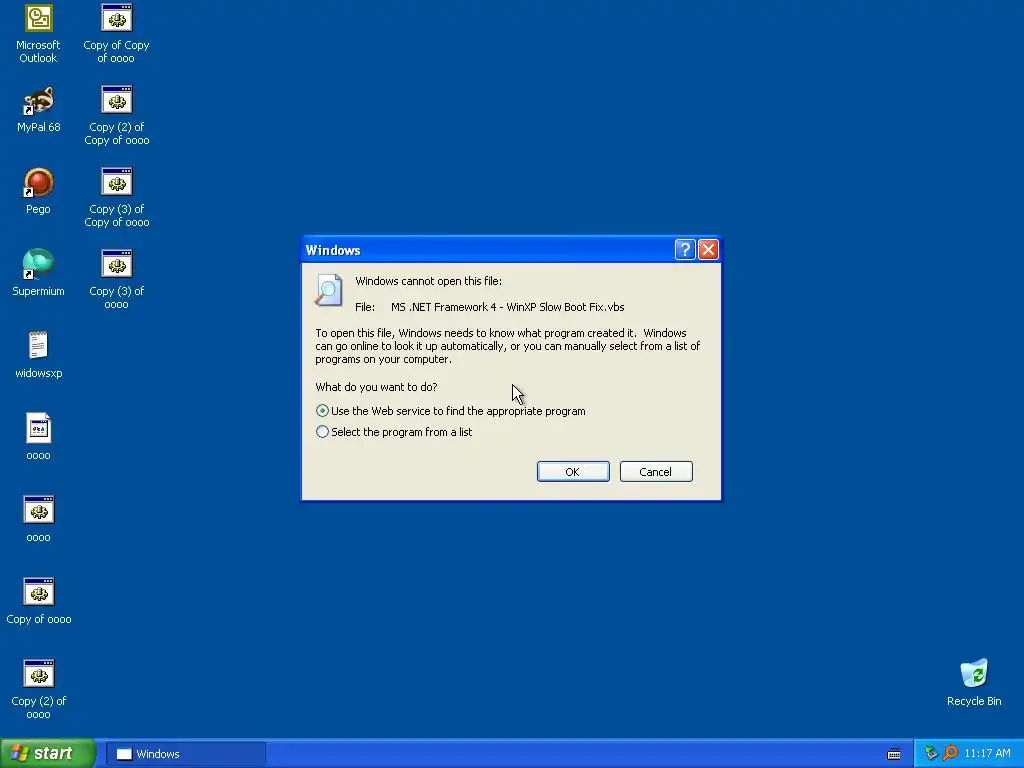The width and height of the screenshot is (1024, 768).
Task: Click the 'What do you want to do?' text
Action: coord(376,387)
